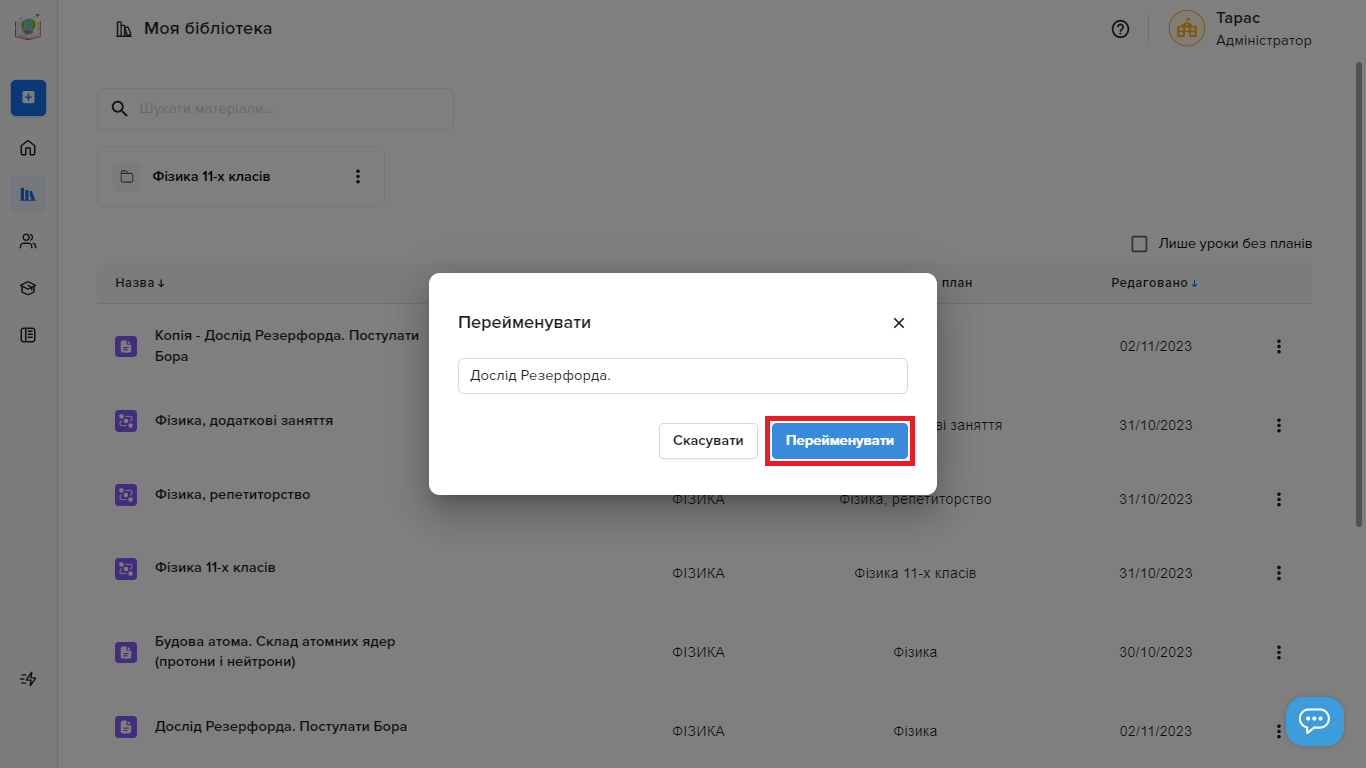Open the library books icon in sidebar
The image size is (1366, 768).
(28, 194)
